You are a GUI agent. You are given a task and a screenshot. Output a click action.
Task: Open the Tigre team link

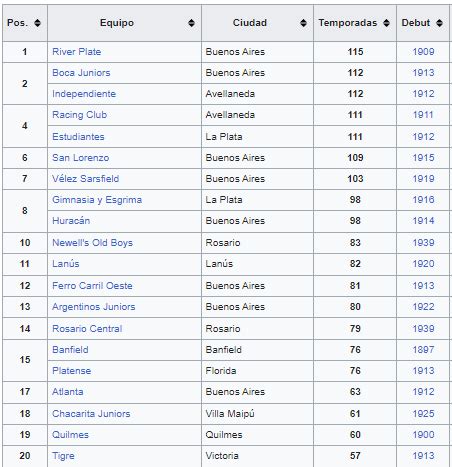click(x=63, y=456)
